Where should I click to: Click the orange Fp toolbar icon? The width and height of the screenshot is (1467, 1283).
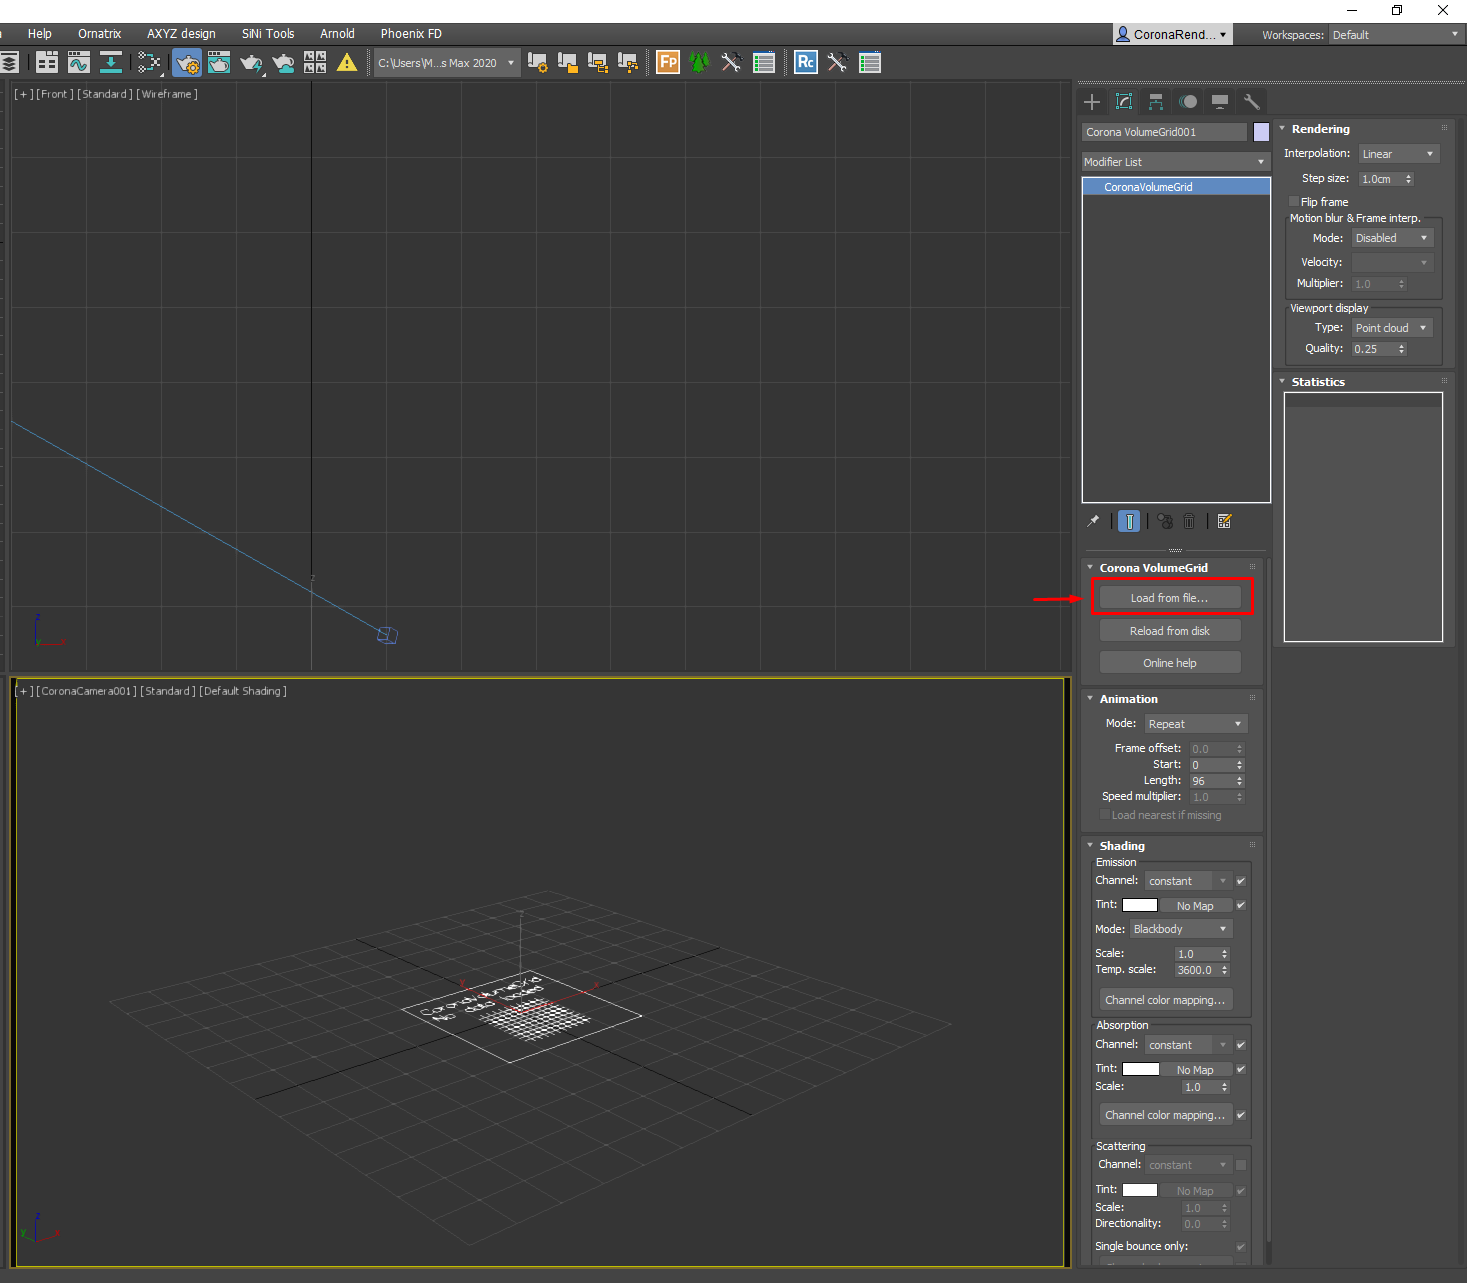(x=668, y=63)
